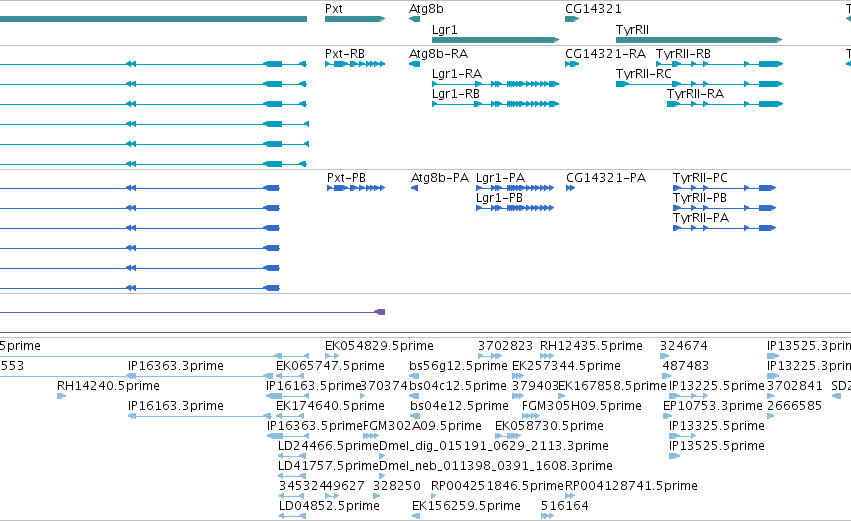The image size is (851, 521).
Task: Select the TyrRII-PB protein label
Action: pos(700,198)
